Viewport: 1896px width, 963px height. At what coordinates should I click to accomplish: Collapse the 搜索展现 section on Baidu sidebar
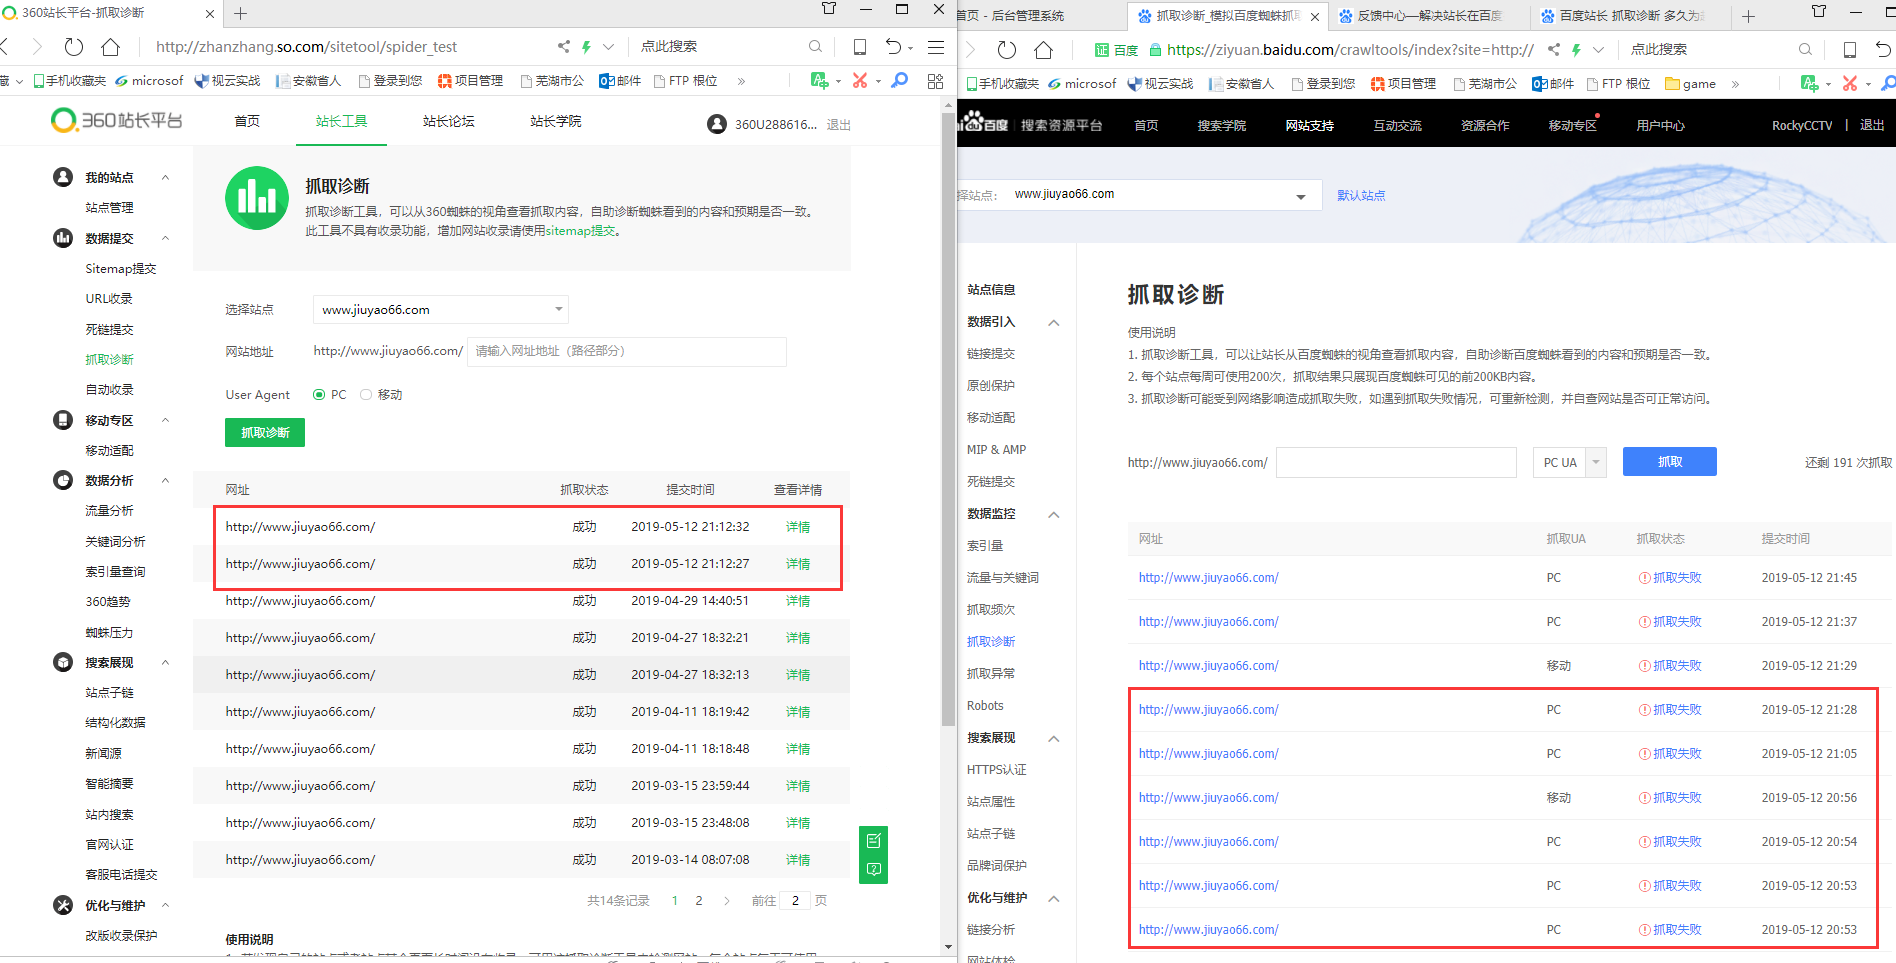[x=1054, y=738]
